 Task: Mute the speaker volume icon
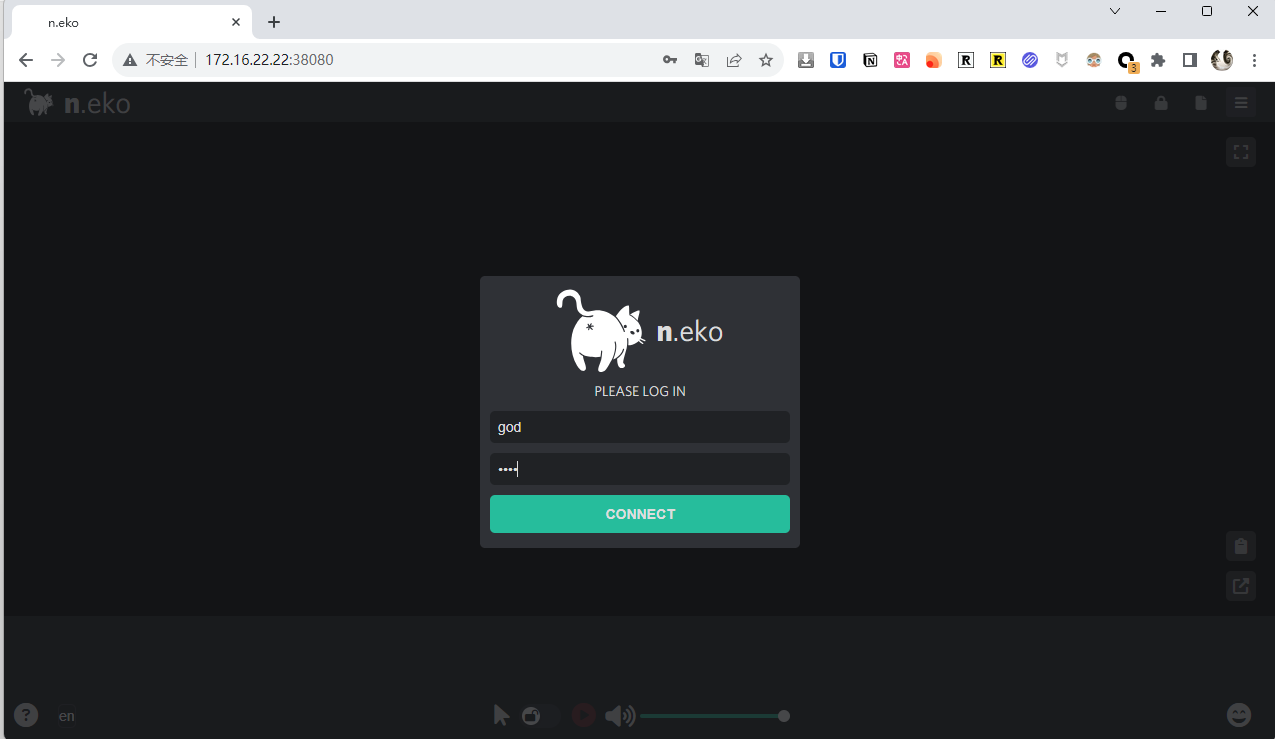tap(619, 715)
